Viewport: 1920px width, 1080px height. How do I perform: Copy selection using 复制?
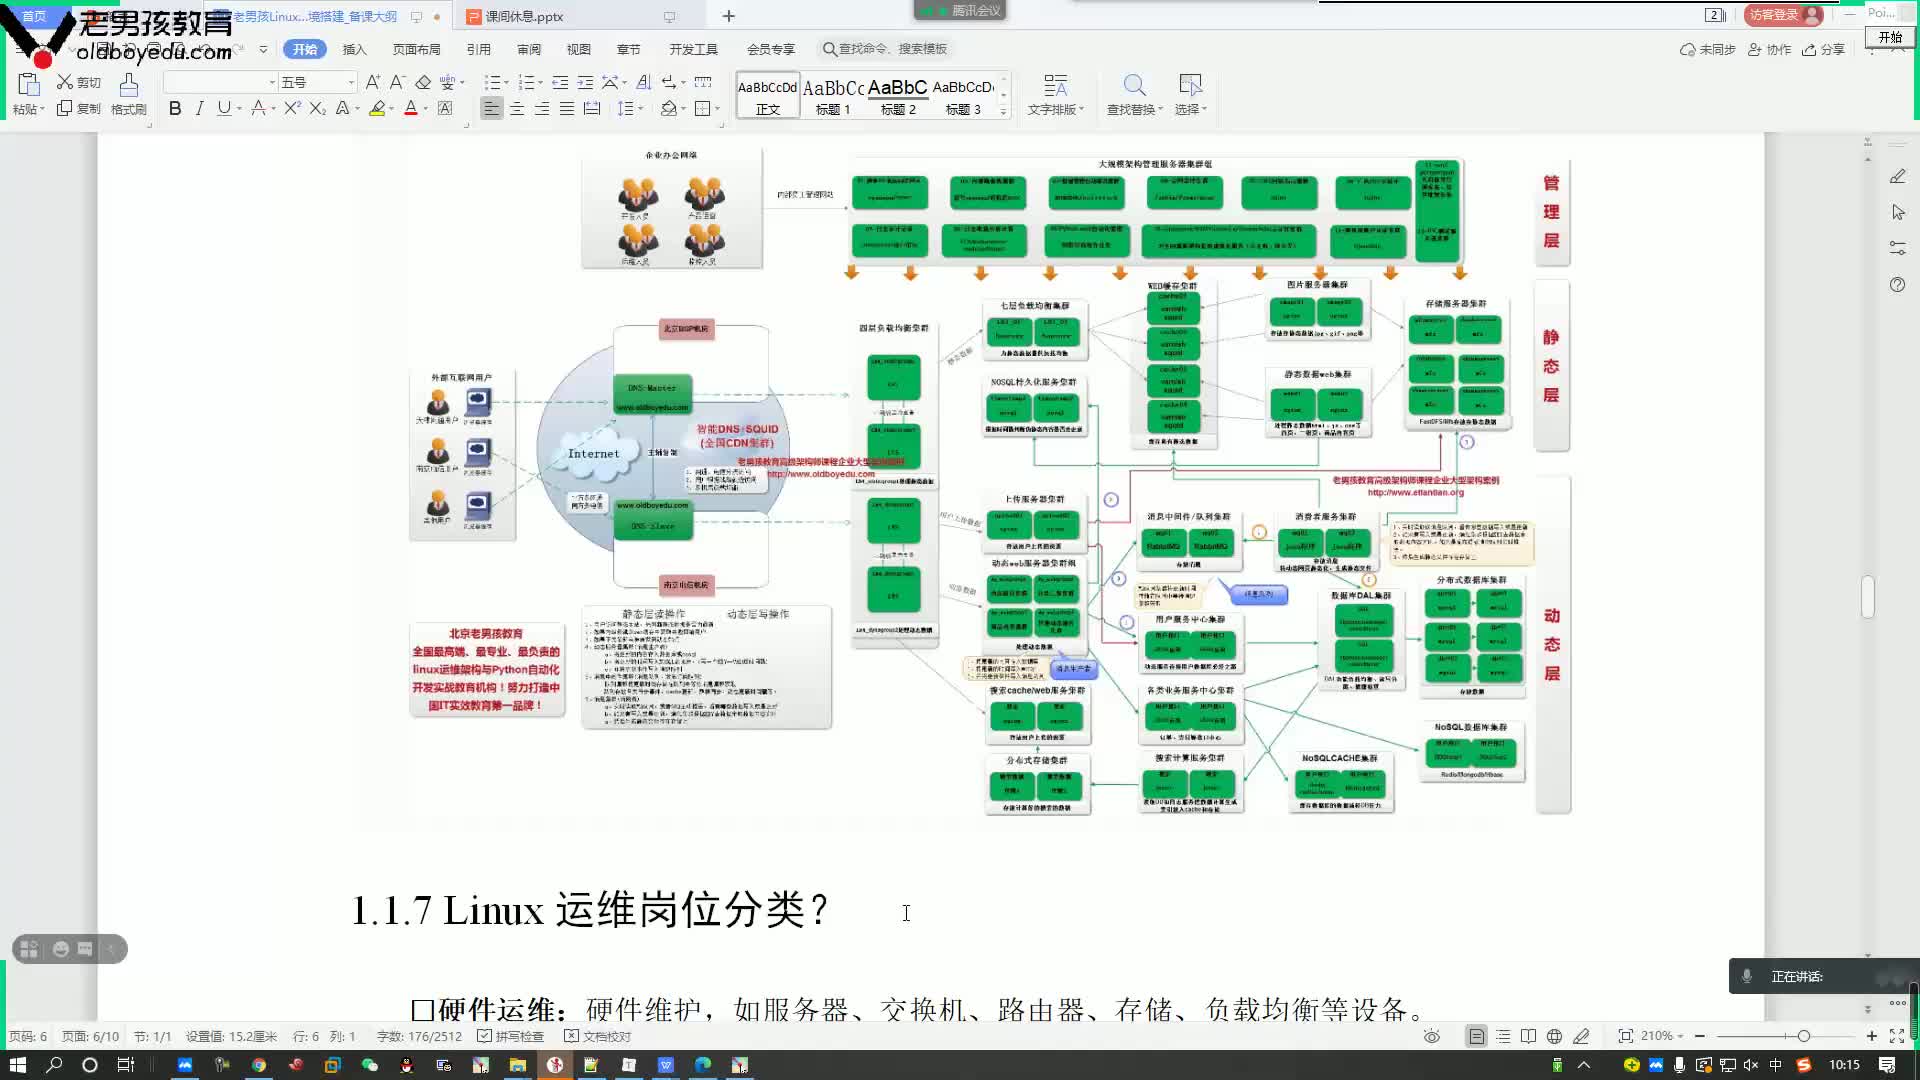coord(78,108)
